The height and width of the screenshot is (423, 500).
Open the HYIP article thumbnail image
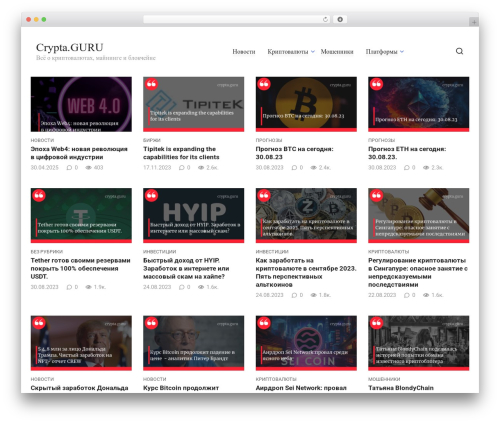tap(193, 215)
